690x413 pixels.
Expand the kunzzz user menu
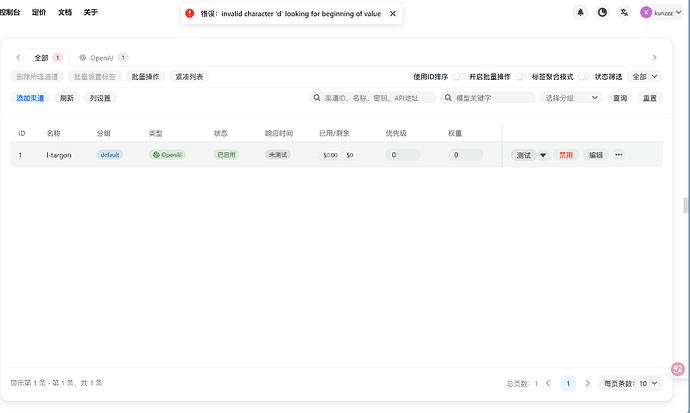pos(678,13)
